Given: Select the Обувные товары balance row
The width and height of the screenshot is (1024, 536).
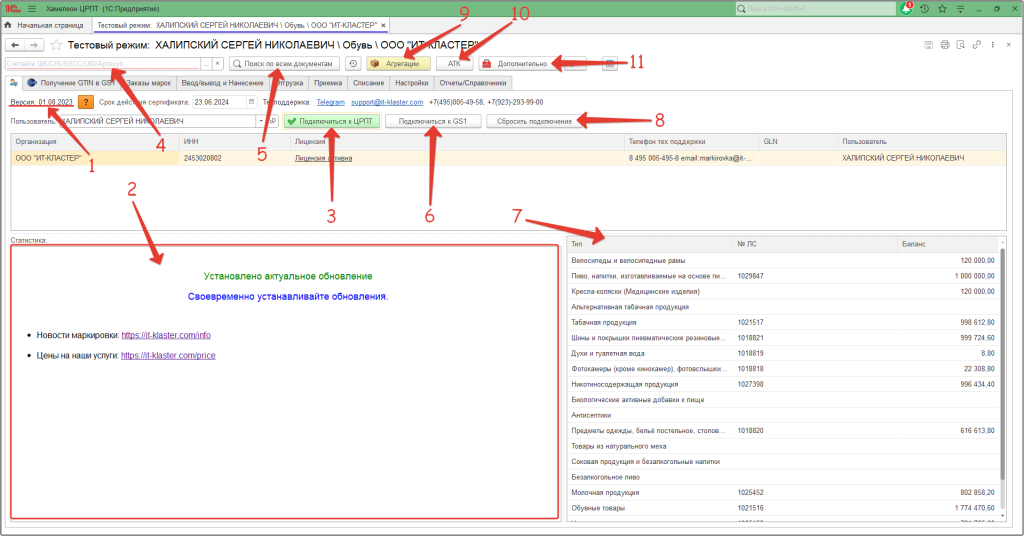Looking at the screenshot, I should pyautogui.click(x=782, y=508).
